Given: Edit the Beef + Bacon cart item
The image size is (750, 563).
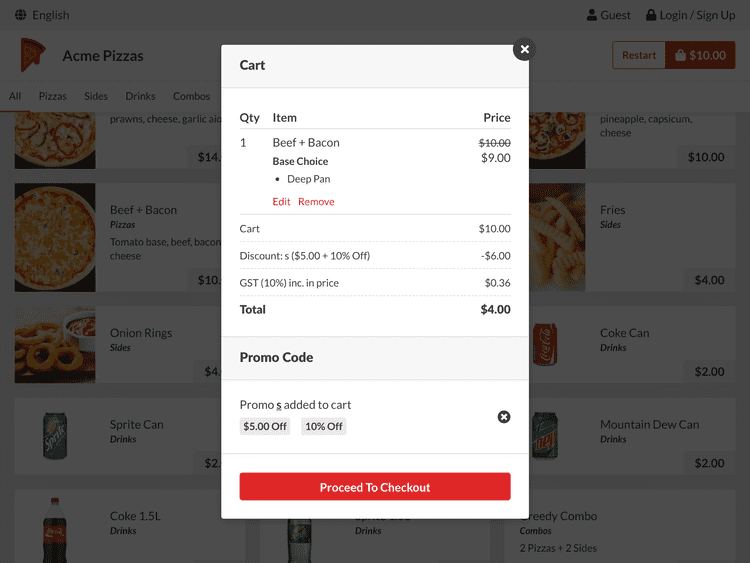Looking at the screenshot, I should click(281, 201).
